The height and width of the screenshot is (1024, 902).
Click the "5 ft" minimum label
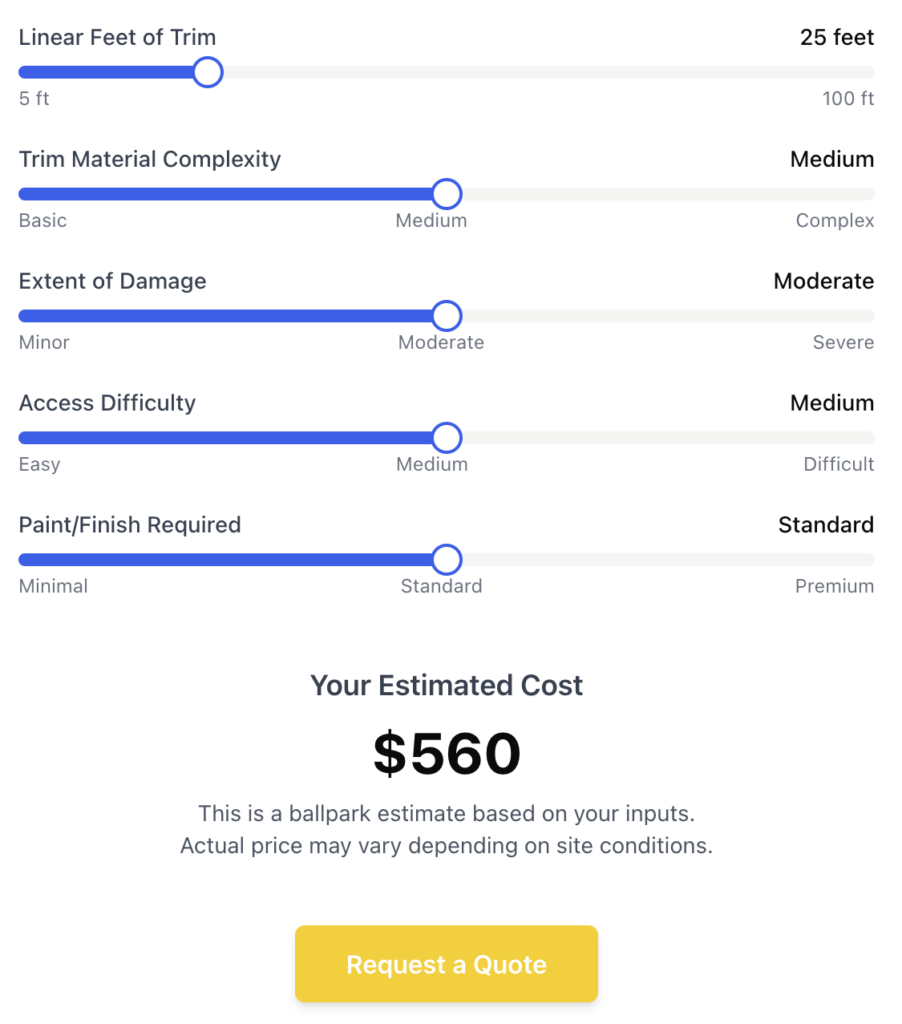pos(34,99)
